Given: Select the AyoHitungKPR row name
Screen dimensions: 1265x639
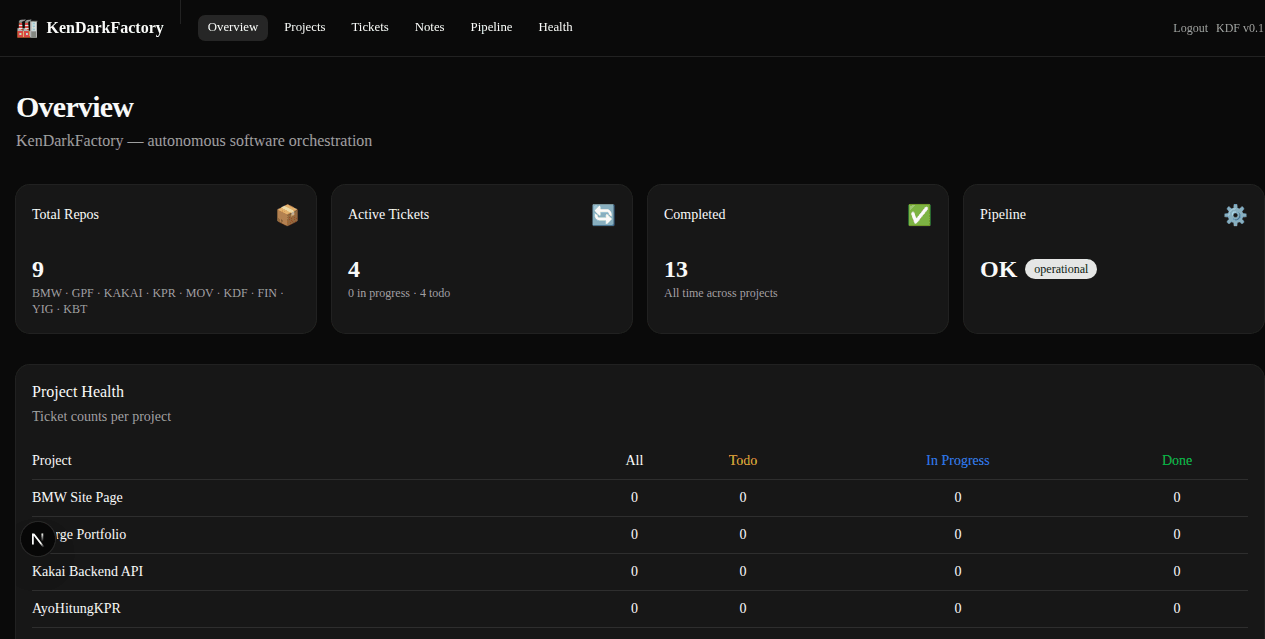Looking at the screenshot, I should (76, 608).
